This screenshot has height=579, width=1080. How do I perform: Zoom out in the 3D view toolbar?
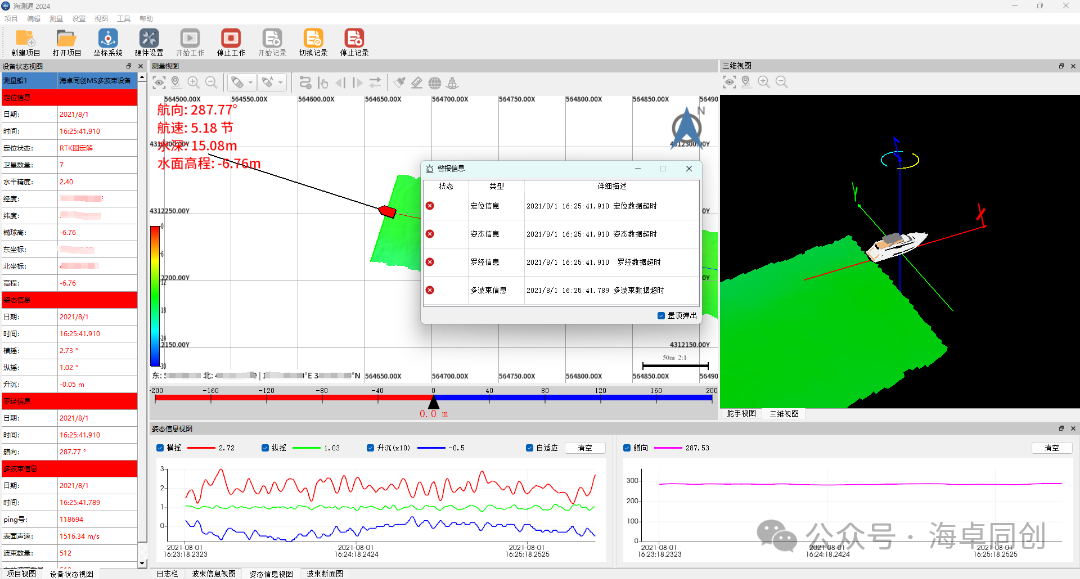coord(781,82)
